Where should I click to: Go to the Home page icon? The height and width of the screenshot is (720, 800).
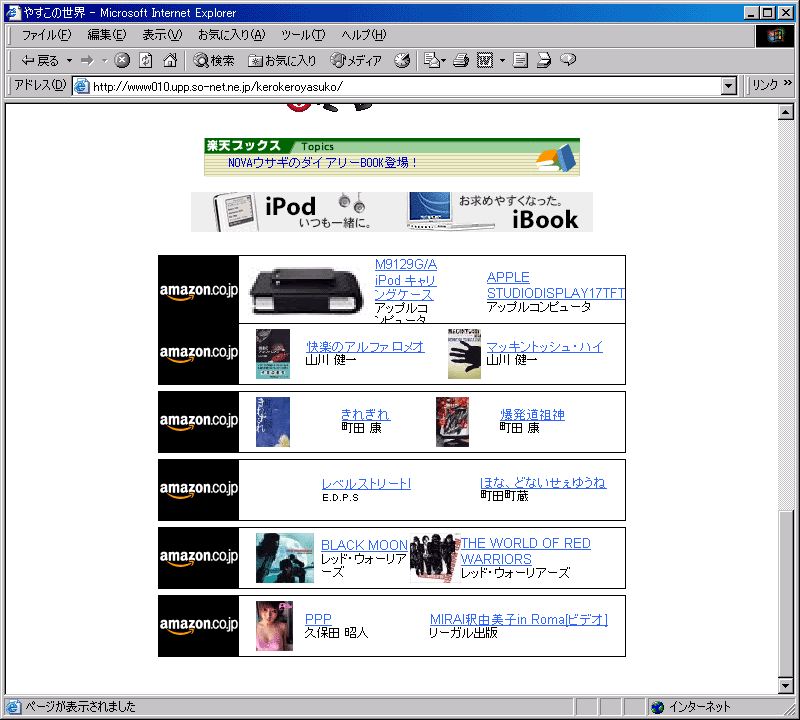pyautogui.click(x=170, y=61)
